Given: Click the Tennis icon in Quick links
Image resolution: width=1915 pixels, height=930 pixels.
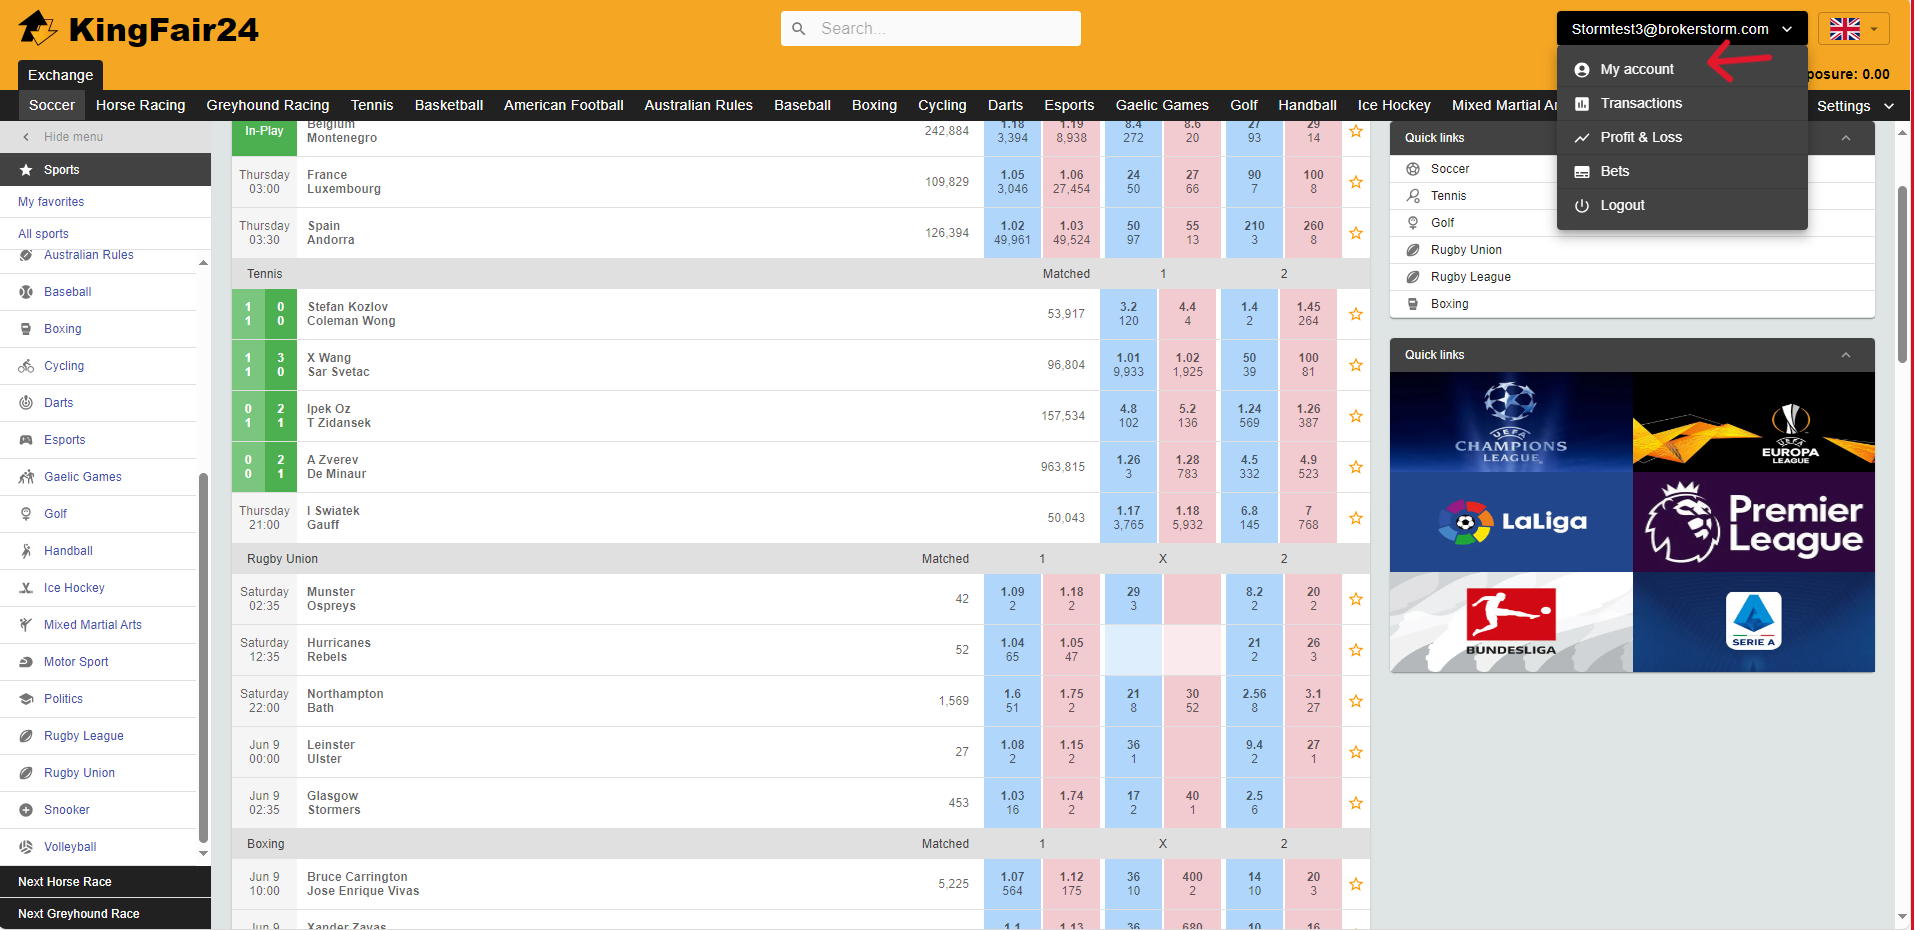Looking at the screenshot, I should coord(1413,196).
